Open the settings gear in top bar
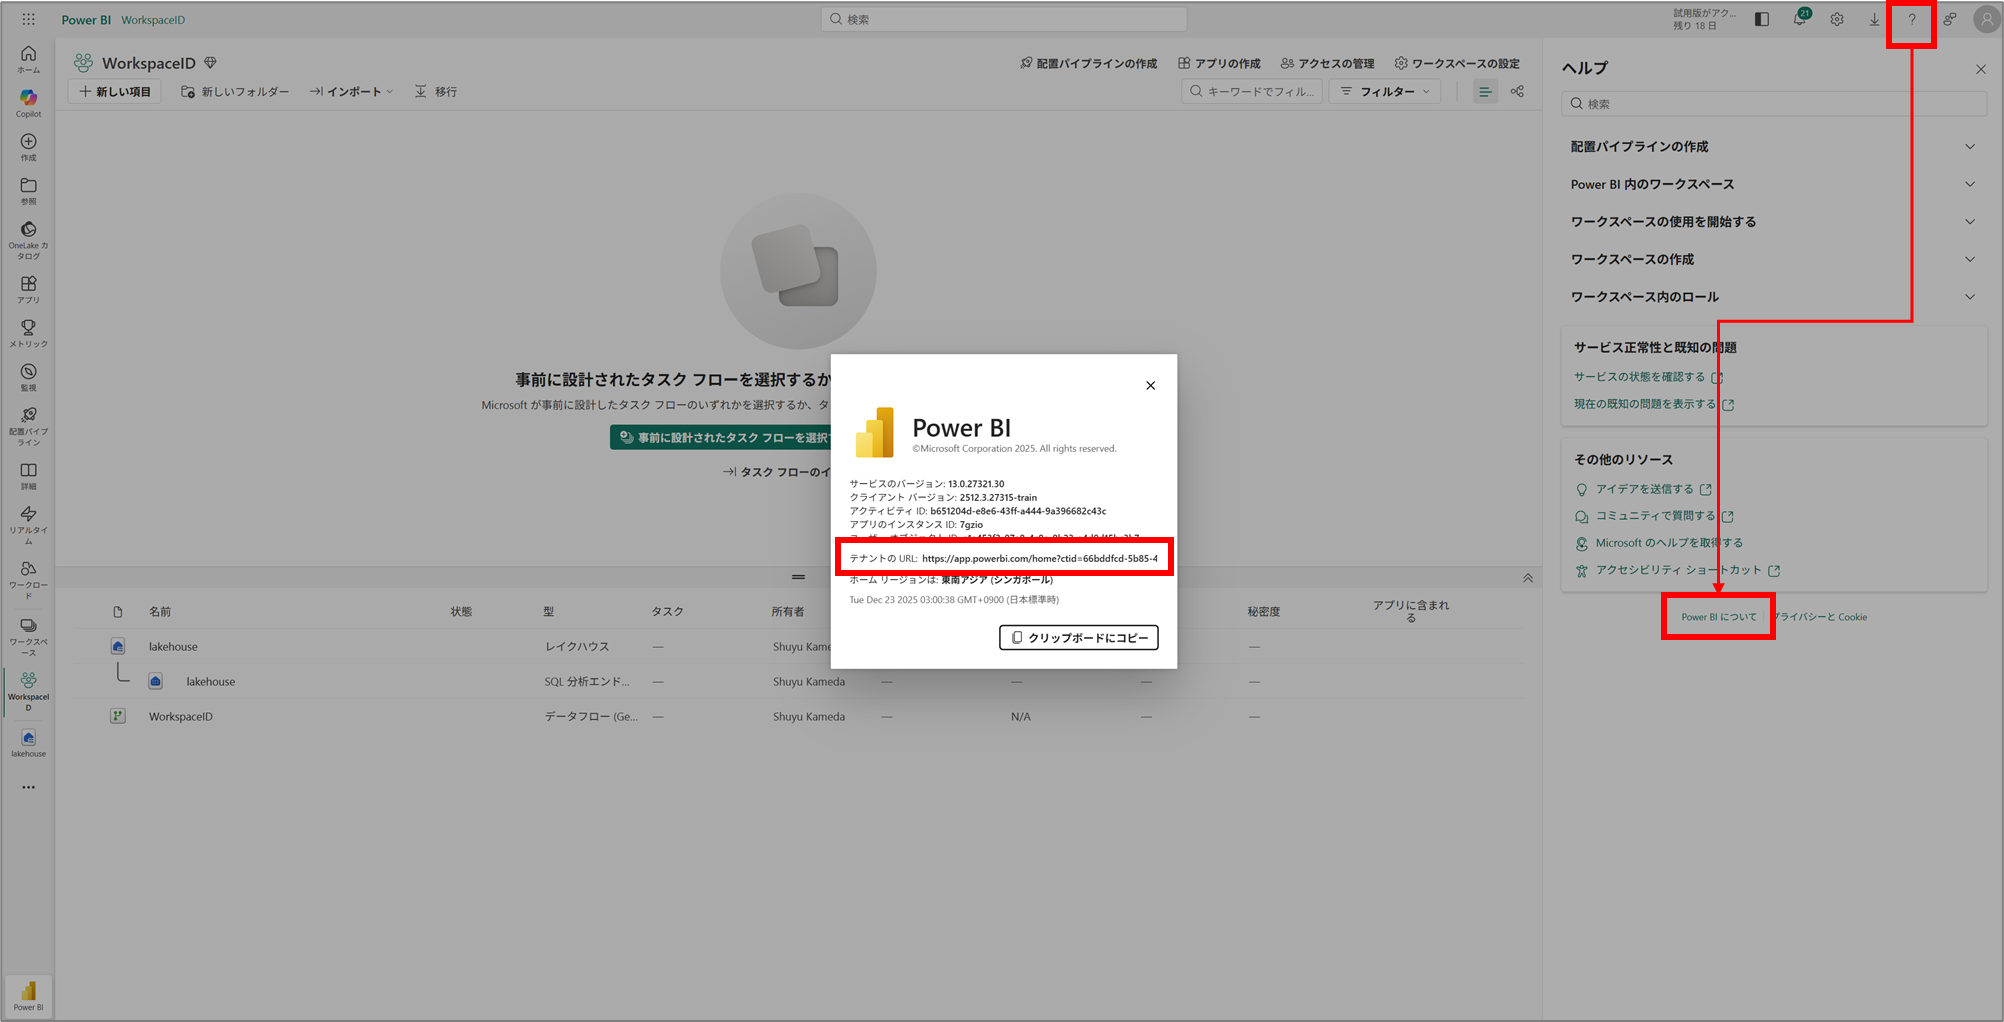Viewport: 2004px width, 1022px height. pyautogui.click(x=1837, y=19)
